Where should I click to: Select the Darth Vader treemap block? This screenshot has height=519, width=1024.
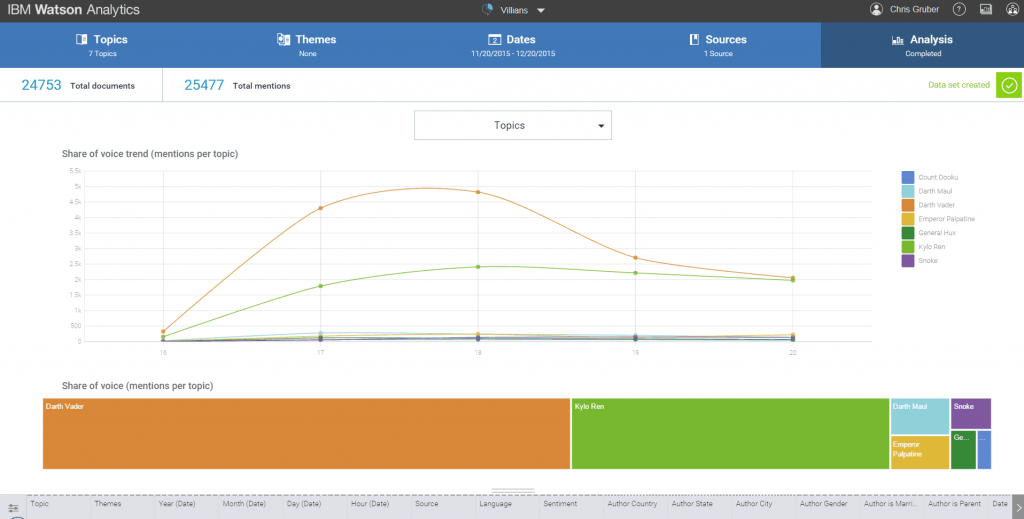(x=306, y=433)
